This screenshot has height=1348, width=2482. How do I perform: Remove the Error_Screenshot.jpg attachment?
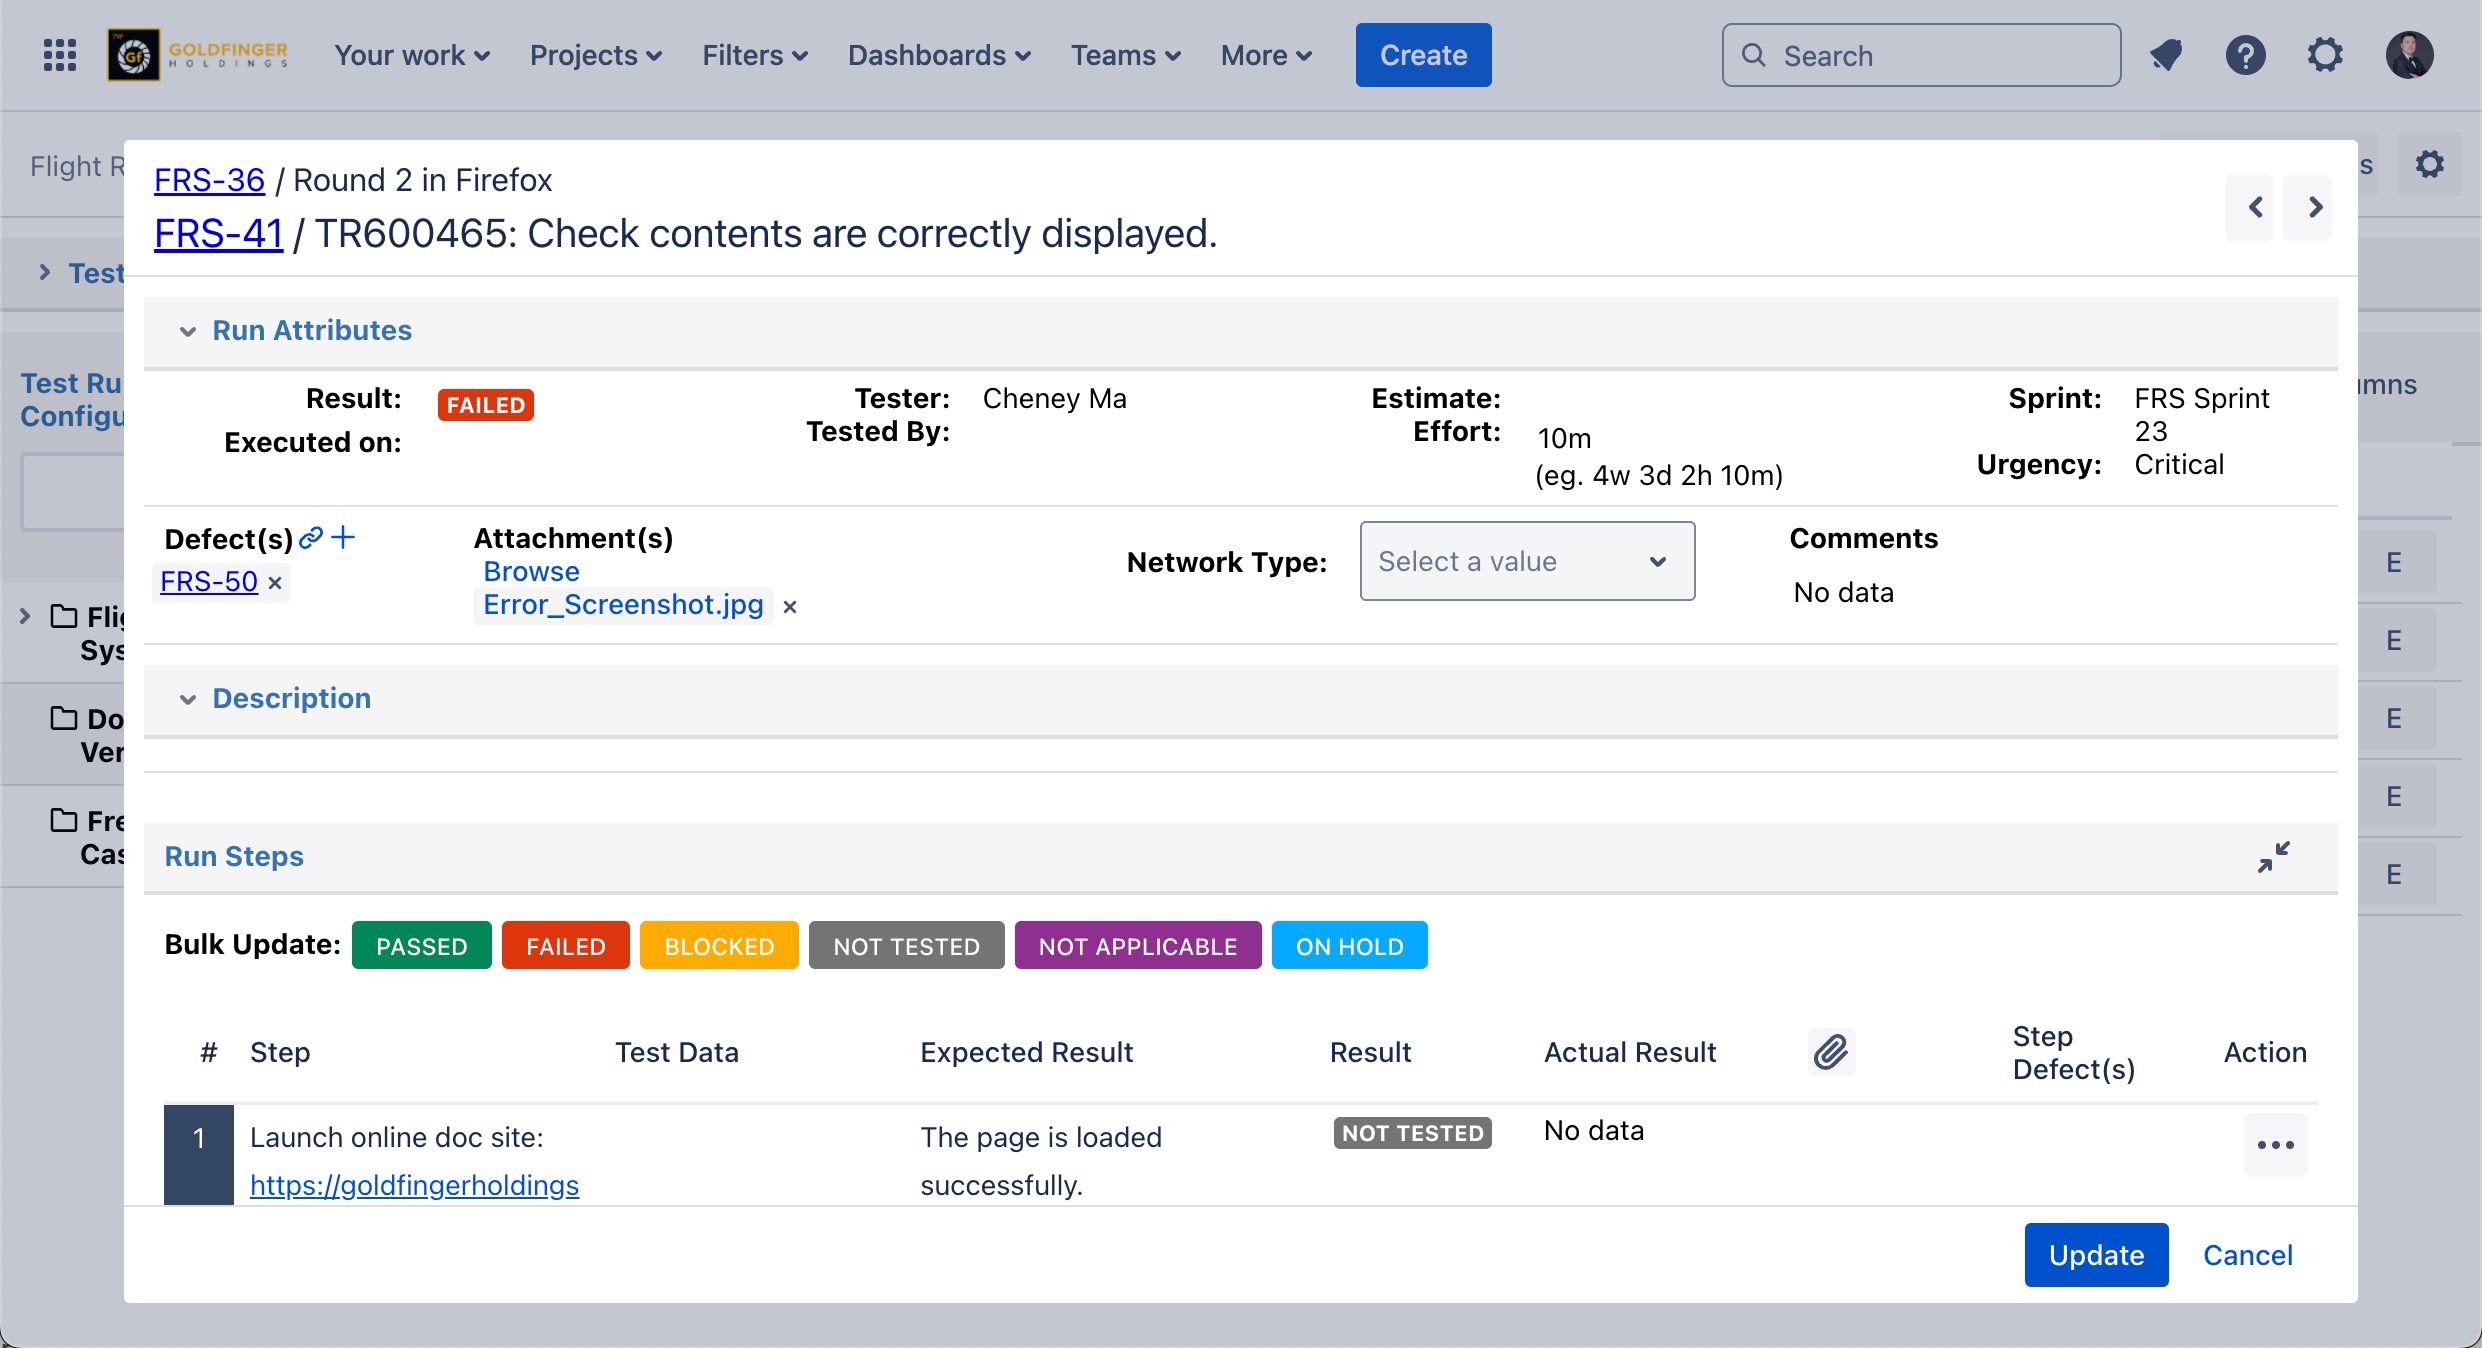coord(790,606)
